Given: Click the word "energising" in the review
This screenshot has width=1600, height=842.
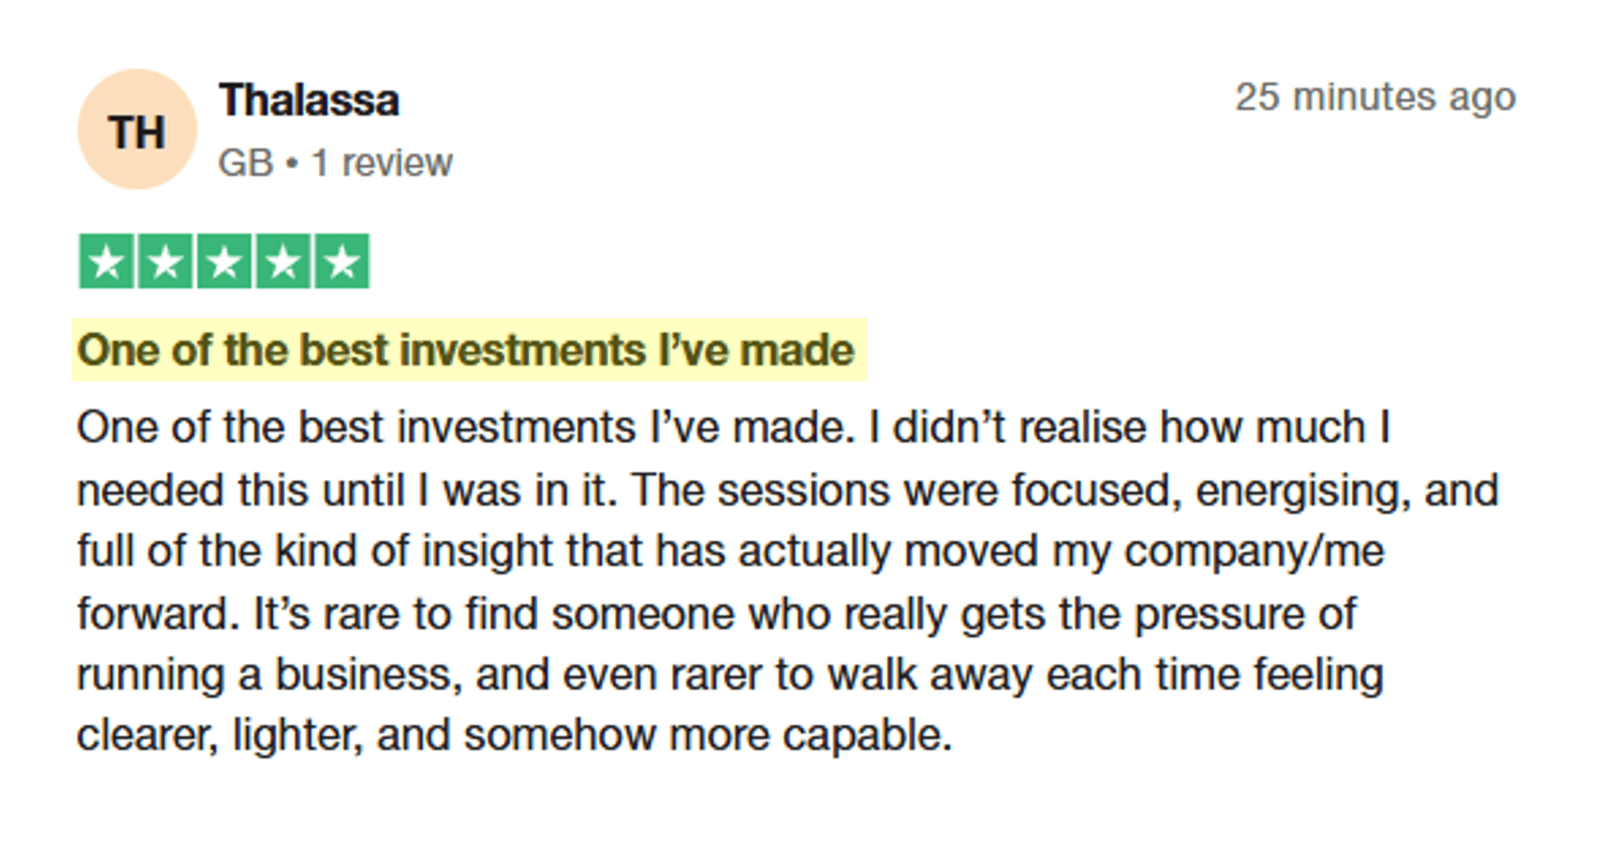Looking at the screenshot, I should click(1298, 491).
